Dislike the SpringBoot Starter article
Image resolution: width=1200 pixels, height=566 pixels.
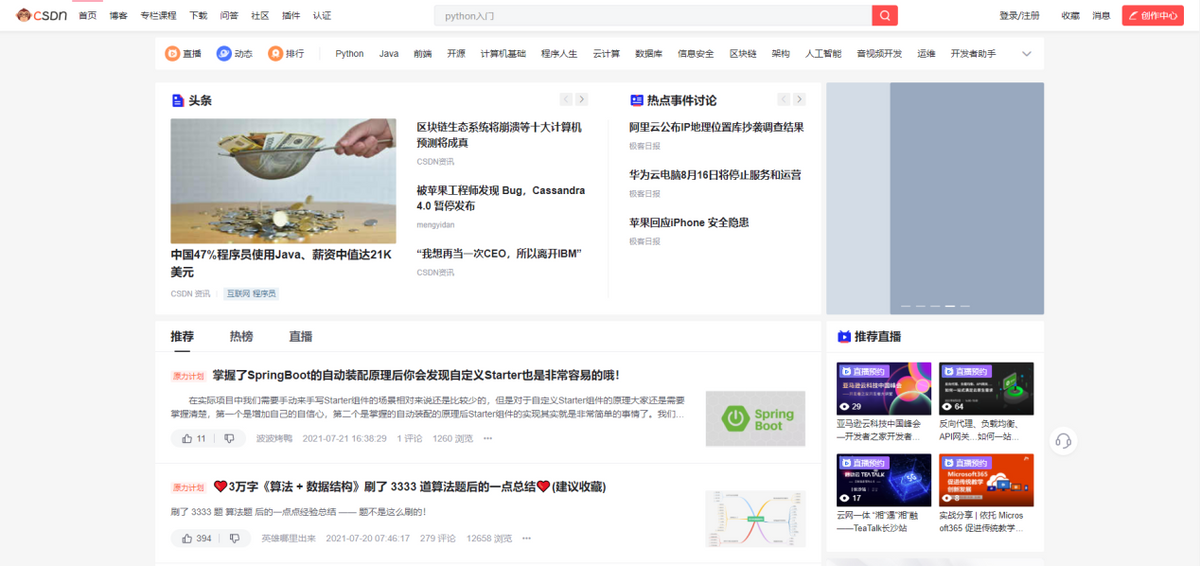pyautogui.click(x=230, y=438)
